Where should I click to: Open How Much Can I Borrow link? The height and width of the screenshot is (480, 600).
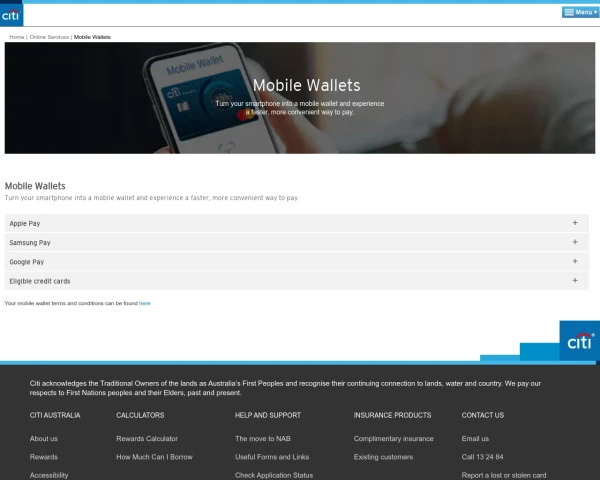coord(154,457)
